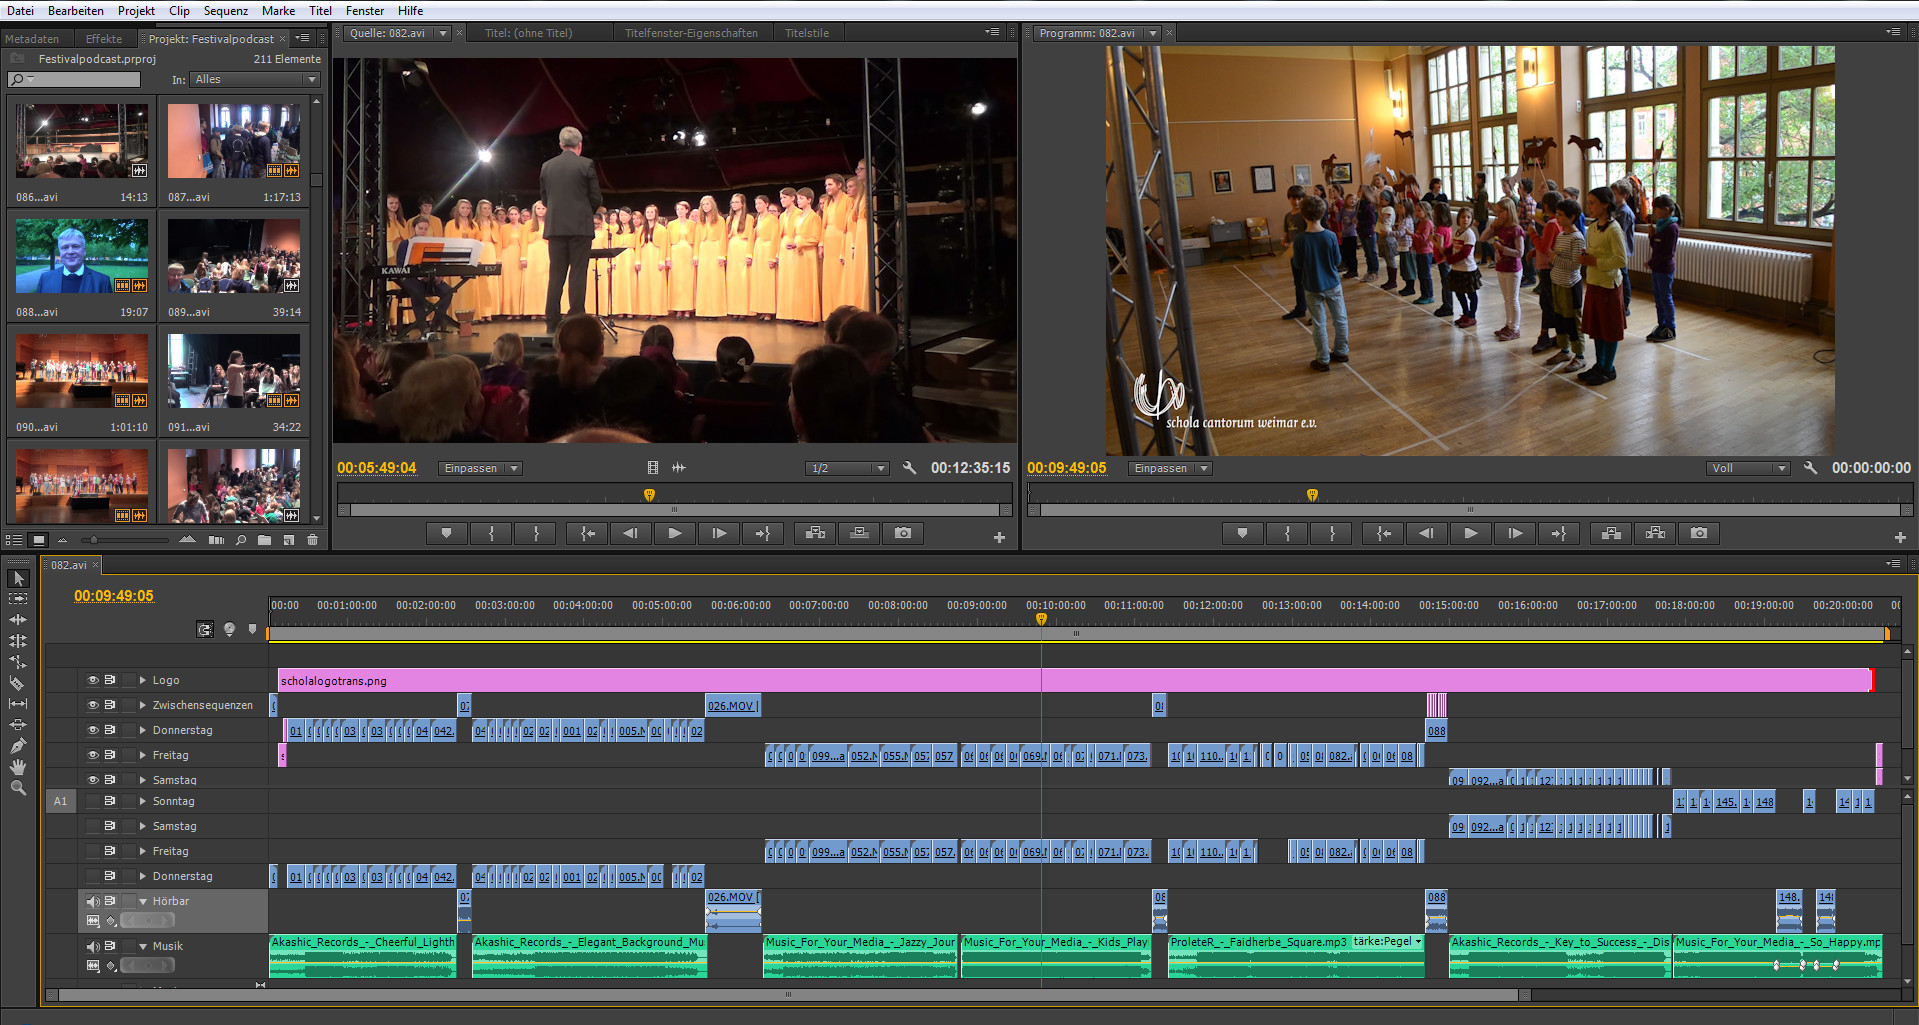Open the Voll resolution dropdown in Program monitor
Viewport: 1919px width, 1025px height.
coord(1748,468)
